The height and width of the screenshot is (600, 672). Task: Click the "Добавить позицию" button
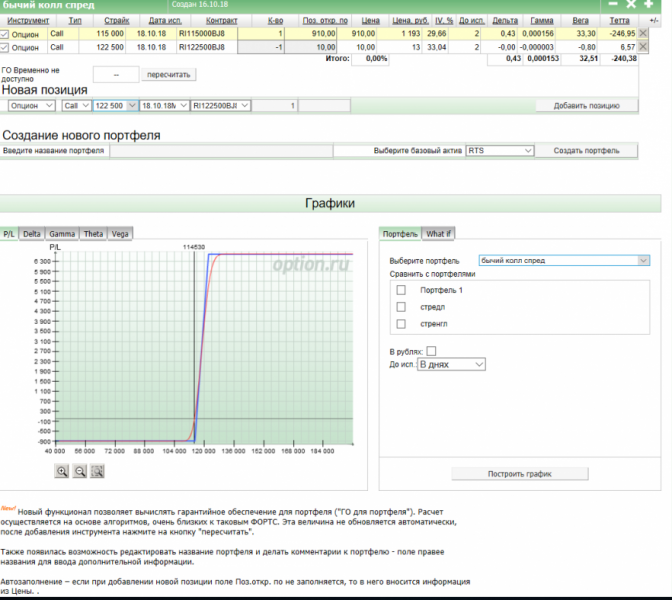587,105
